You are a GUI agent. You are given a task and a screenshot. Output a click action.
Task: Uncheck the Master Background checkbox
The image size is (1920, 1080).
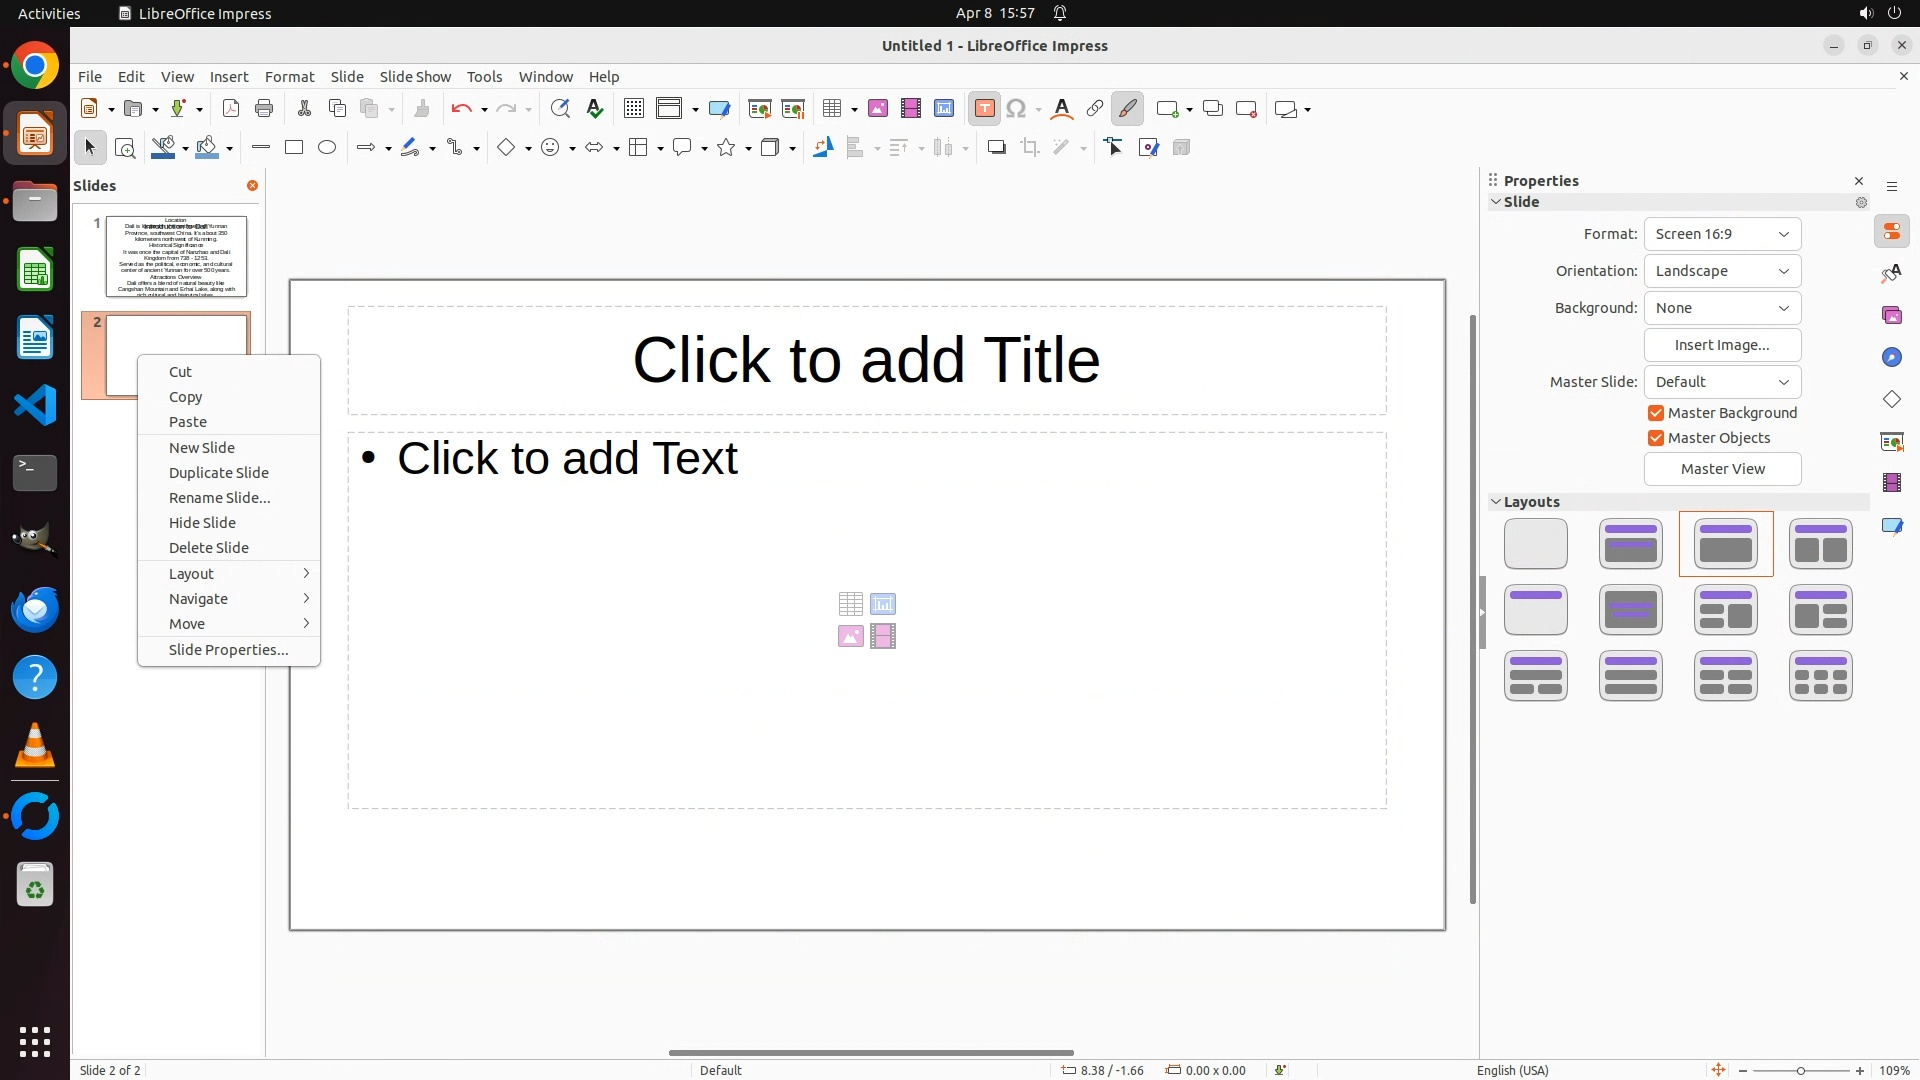[x=1656, y=413]
